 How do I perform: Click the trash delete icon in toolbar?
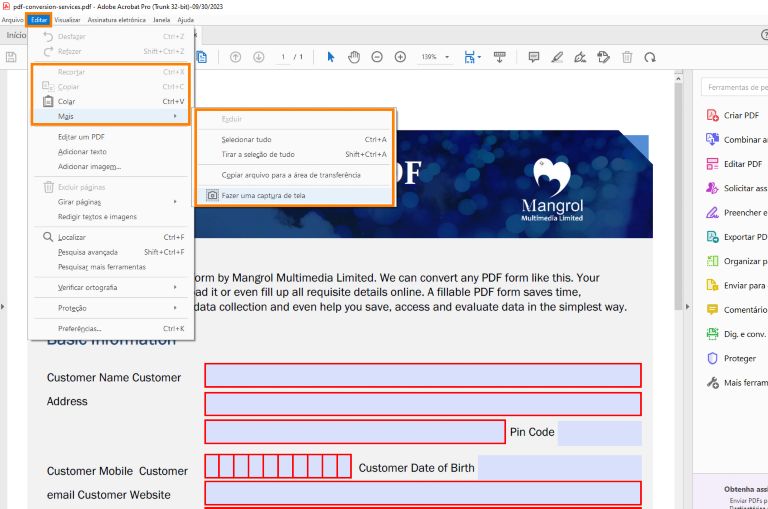(x=627, y=57)
